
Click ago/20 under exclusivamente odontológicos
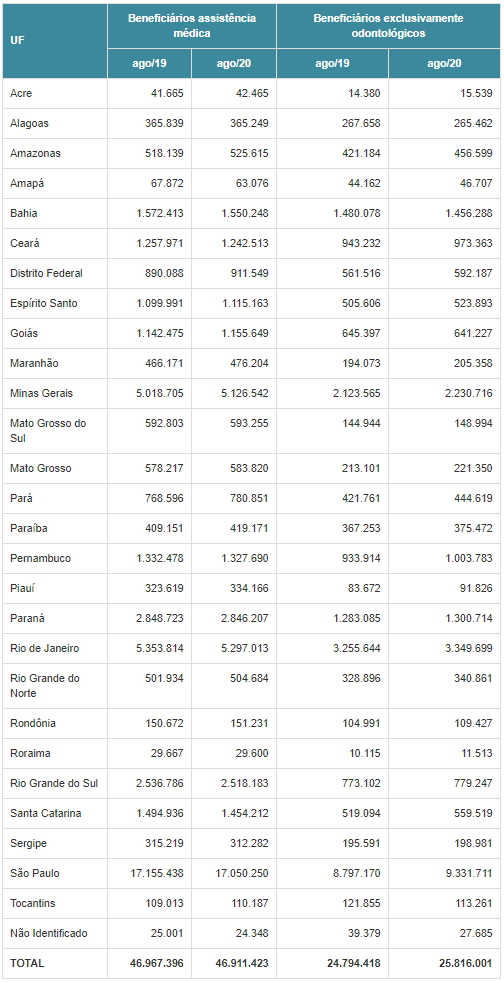click(x=444, y=64)
